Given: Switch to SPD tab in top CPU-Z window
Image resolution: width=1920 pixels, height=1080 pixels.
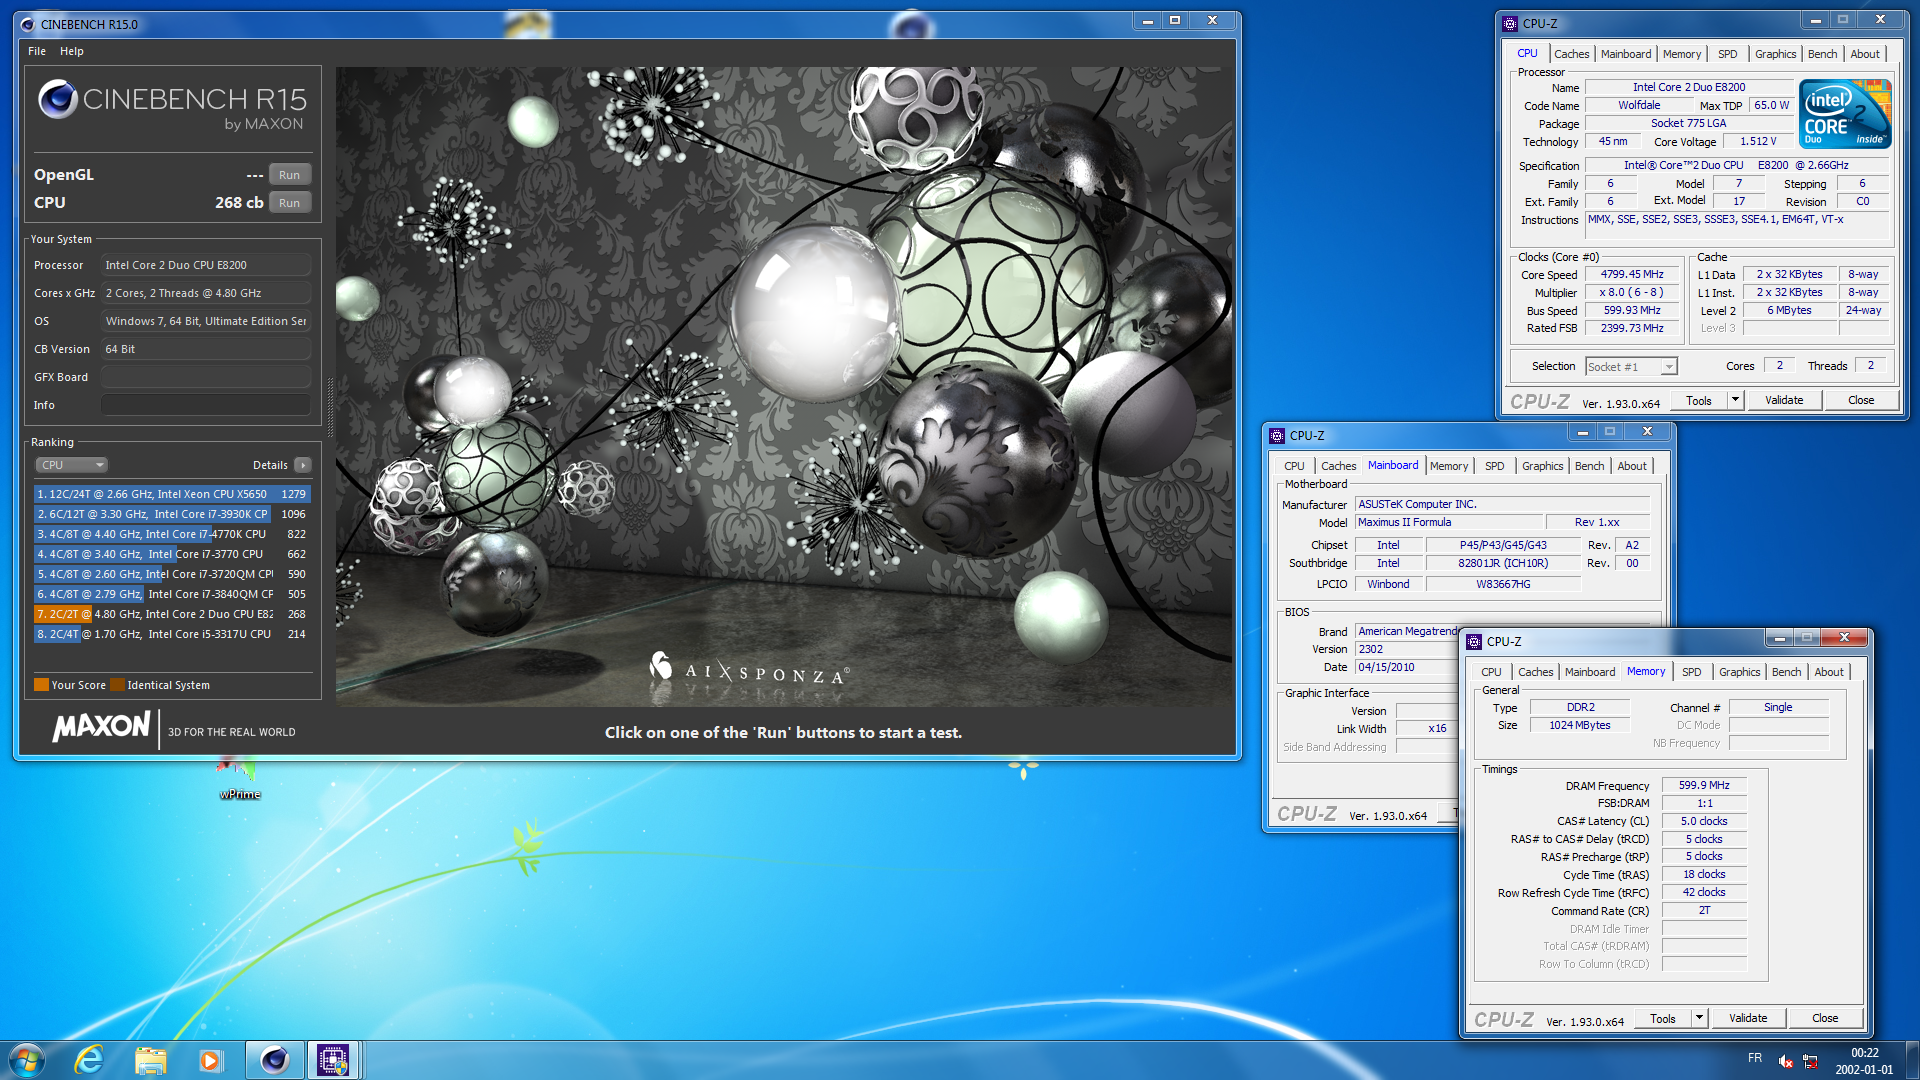Looking at the screenshot, I should point(1727,54).
